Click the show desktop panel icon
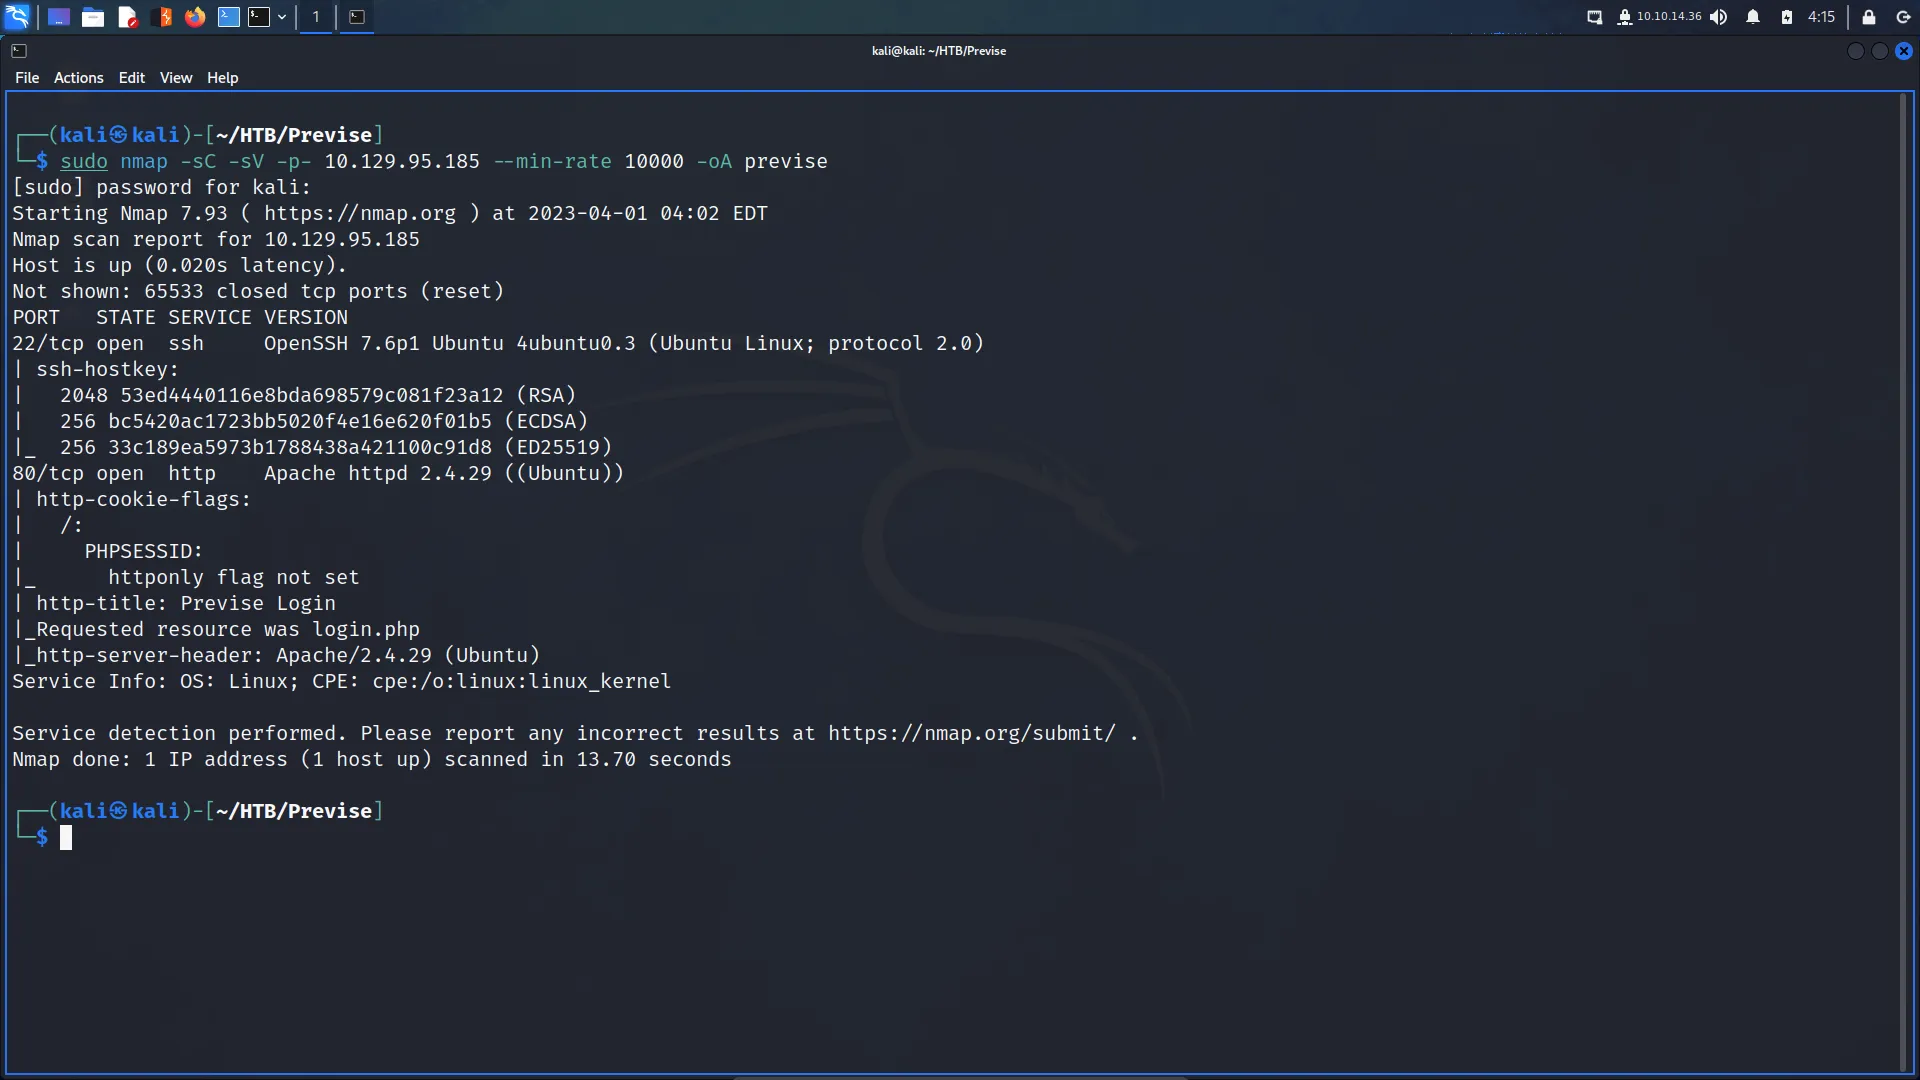 59,17
